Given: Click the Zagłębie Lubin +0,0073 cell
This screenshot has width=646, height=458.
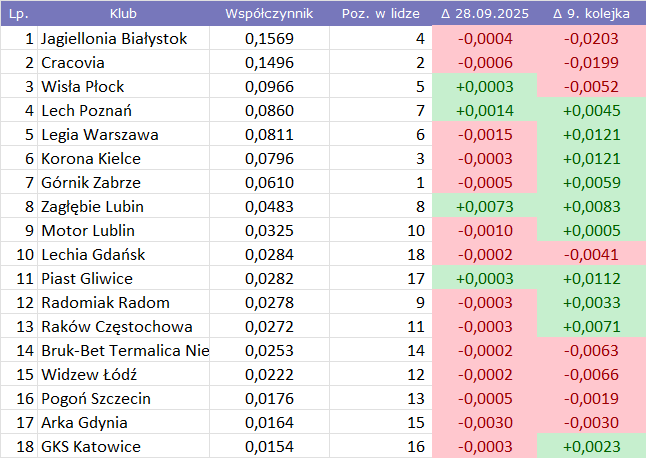Looking at the screenshot, I should point(484,207).
